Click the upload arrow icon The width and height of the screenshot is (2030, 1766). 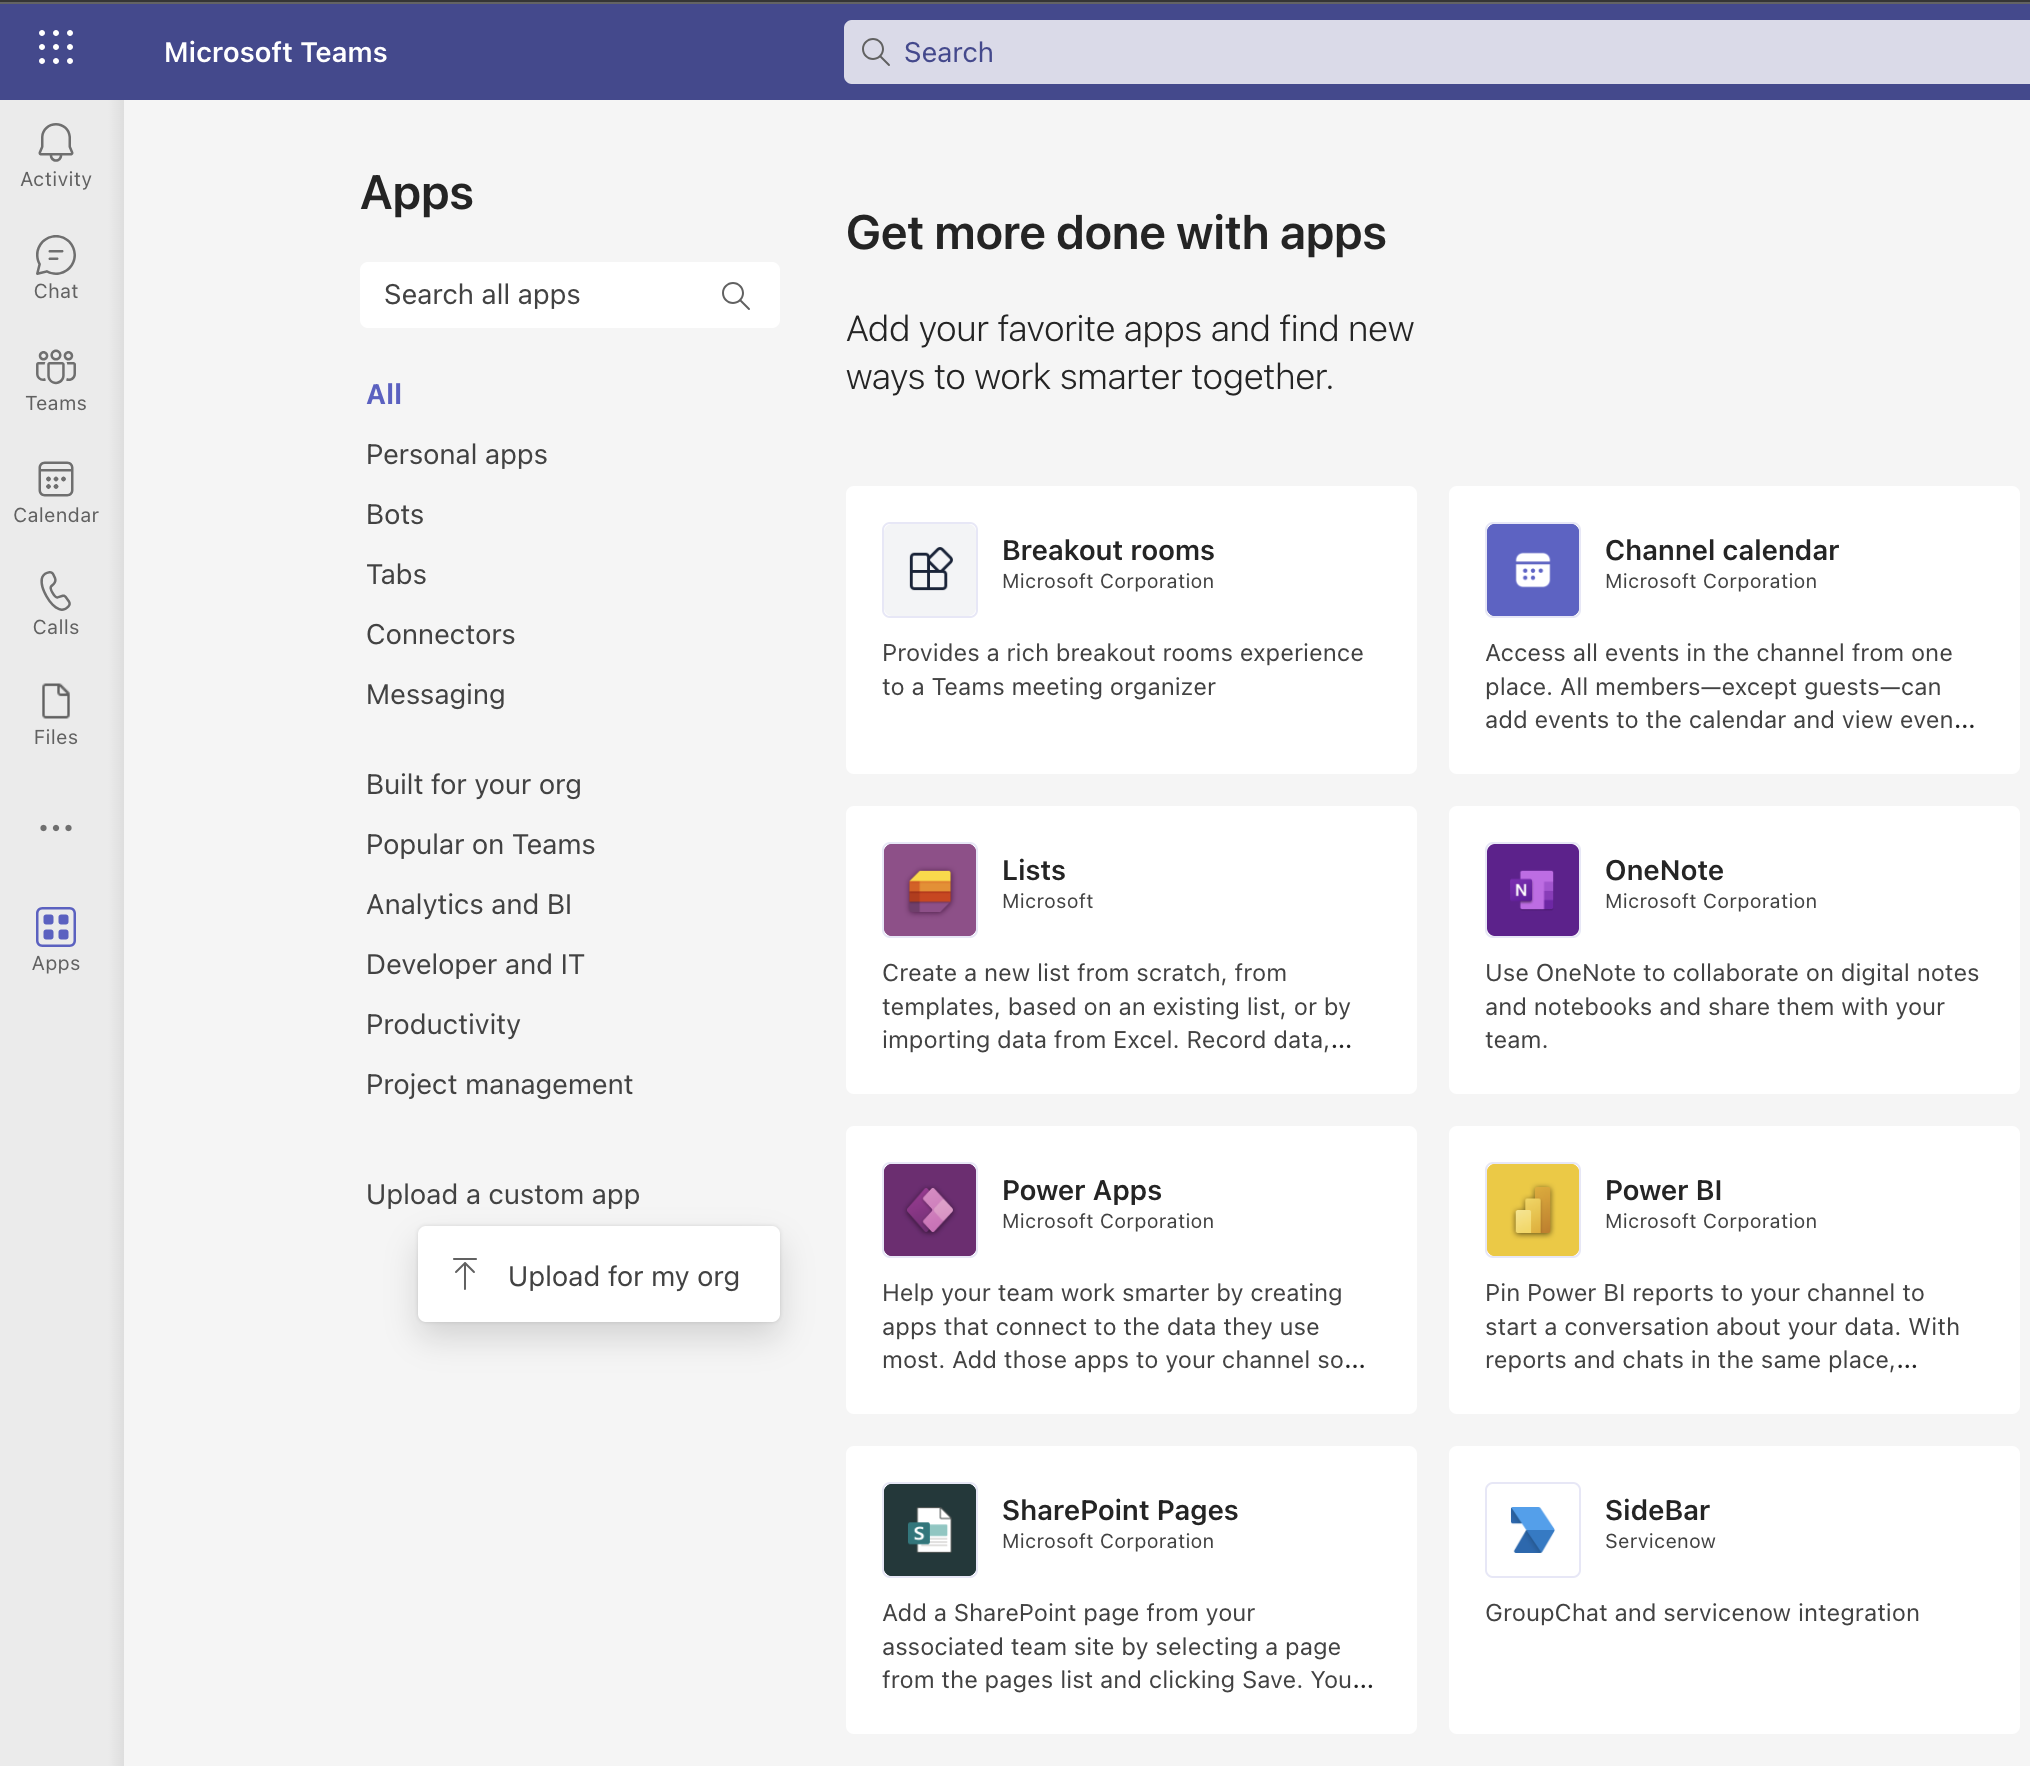coord(465,1274)
